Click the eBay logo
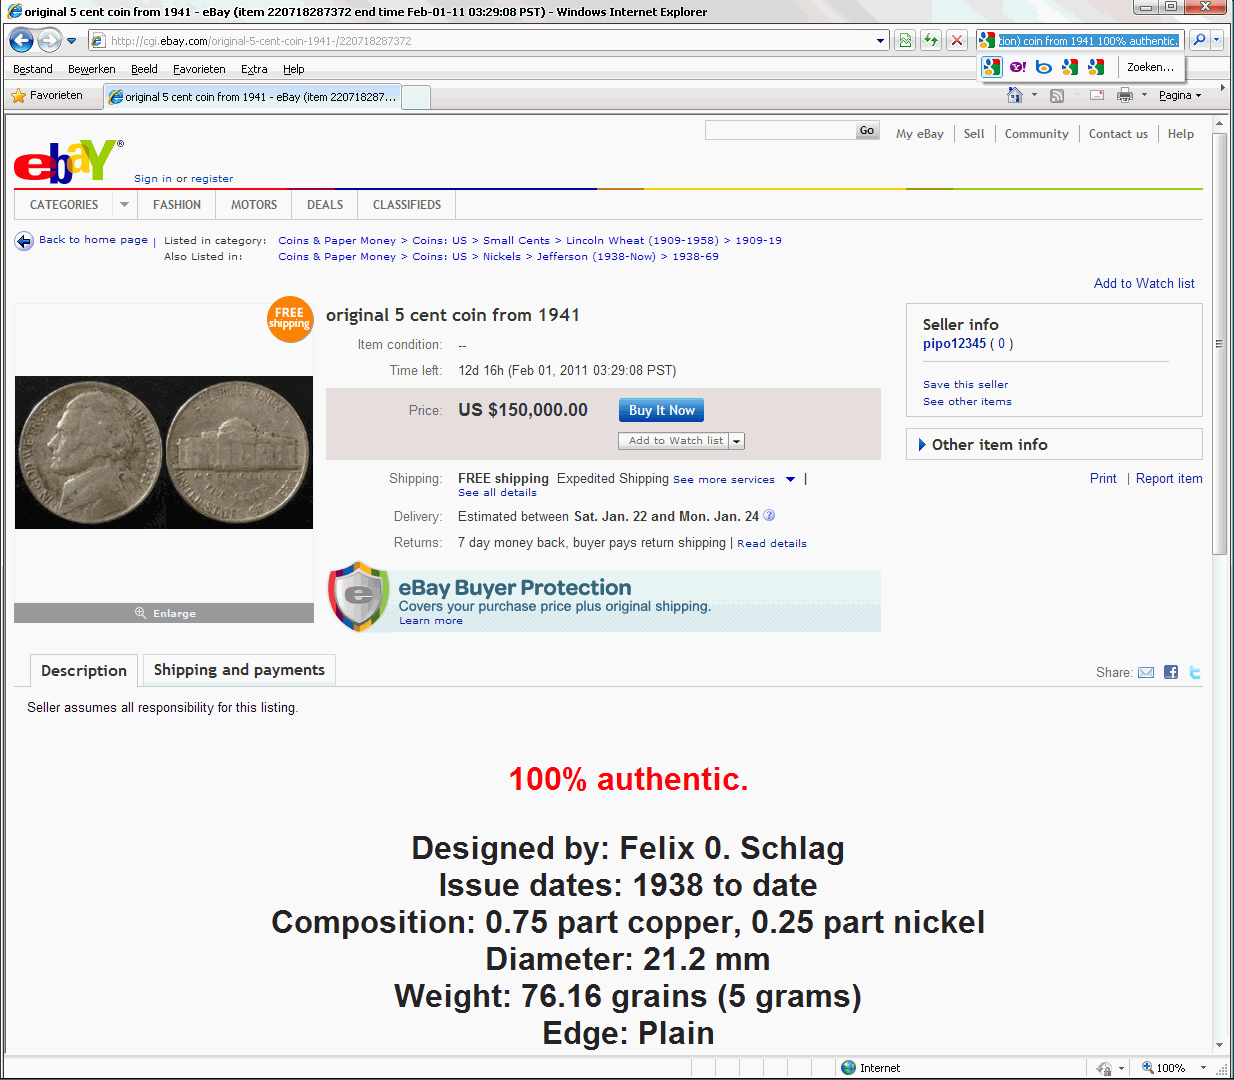 click(x=68, y=161)
